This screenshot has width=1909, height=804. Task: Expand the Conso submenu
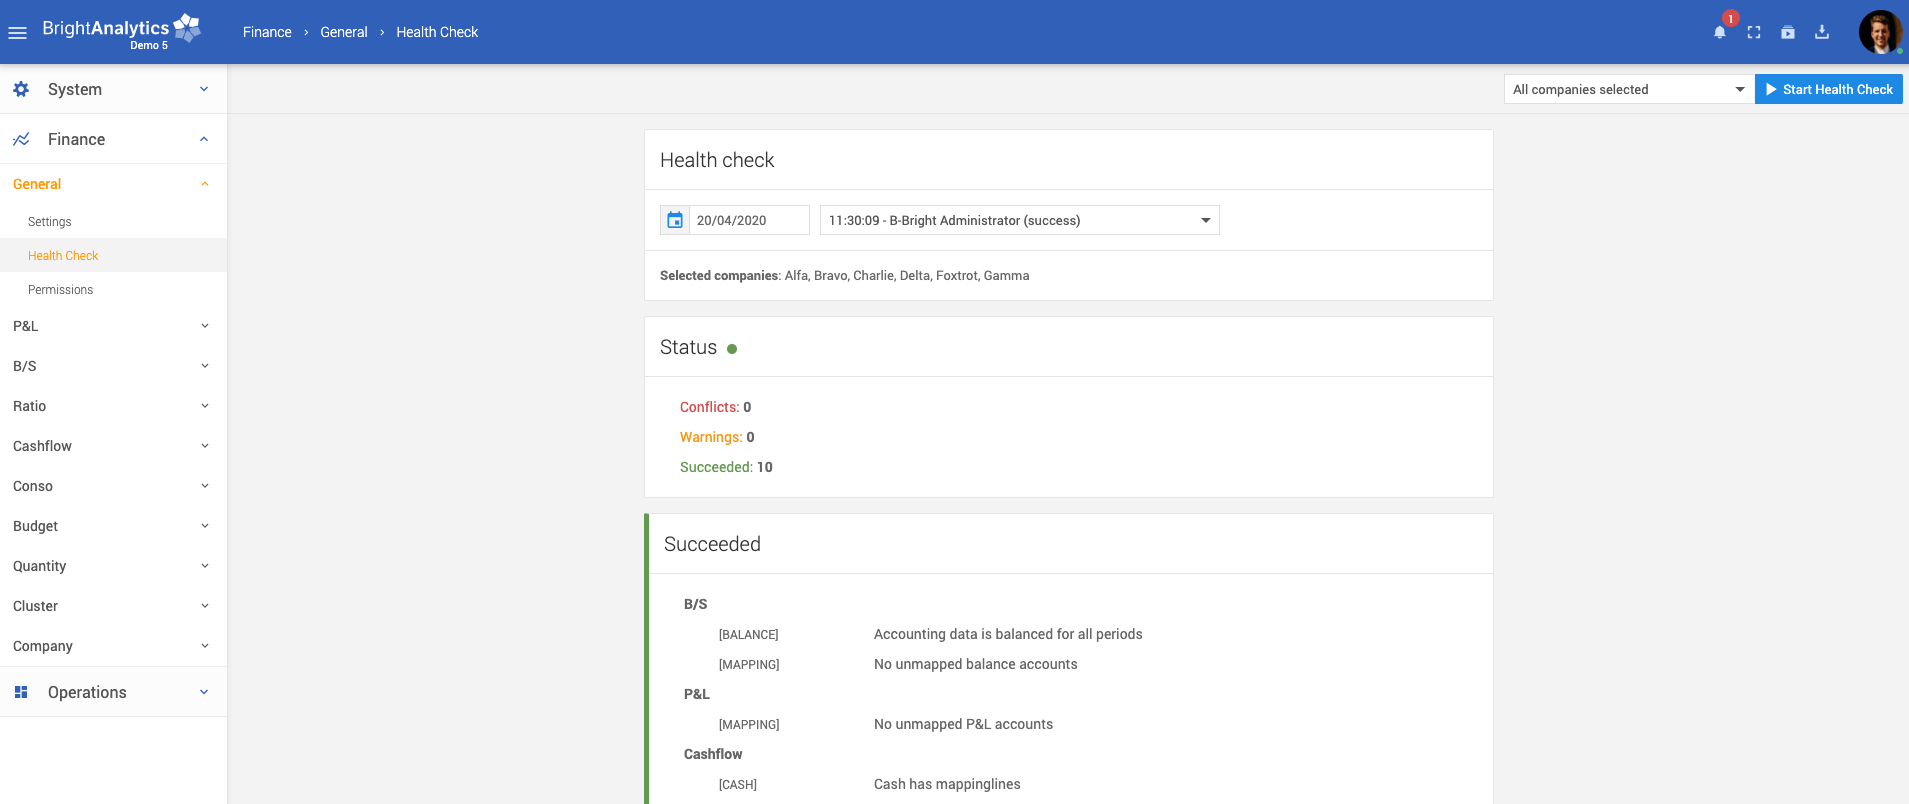tap(113, 486)
